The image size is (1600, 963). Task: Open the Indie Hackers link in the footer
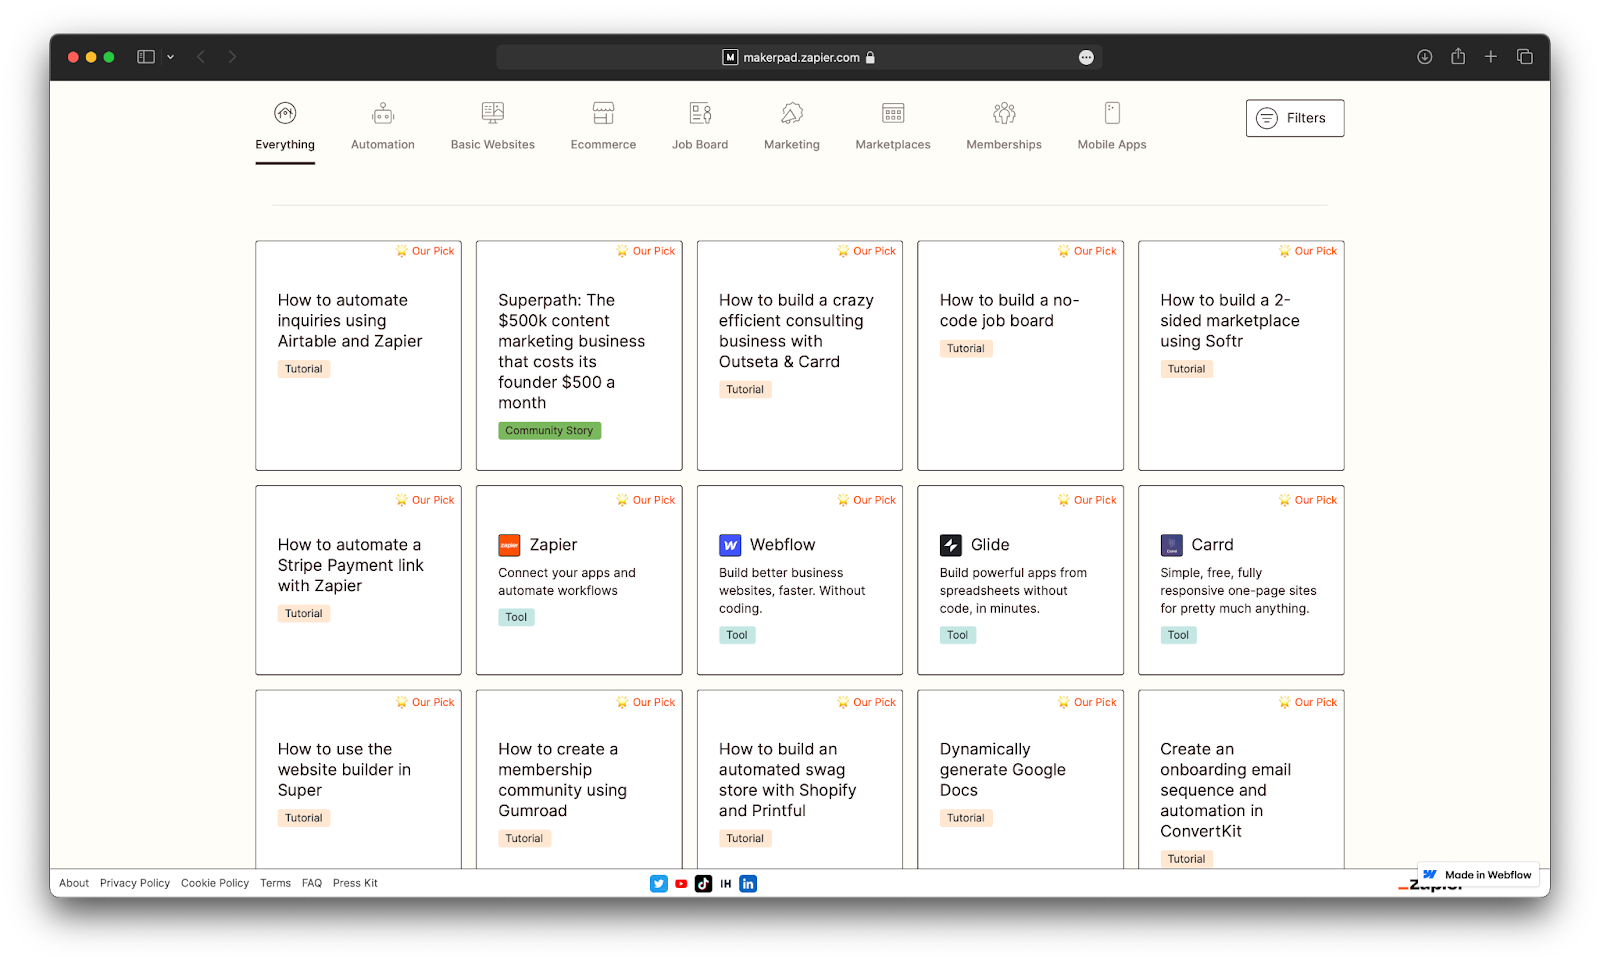click(x=726, y=884)
